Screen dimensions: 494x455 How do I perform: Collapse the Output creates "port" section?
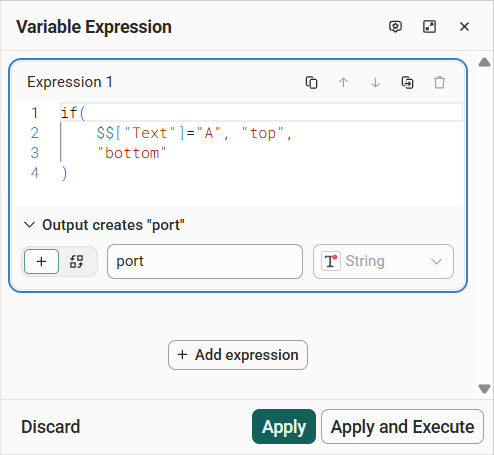click(x=29, y=225)
